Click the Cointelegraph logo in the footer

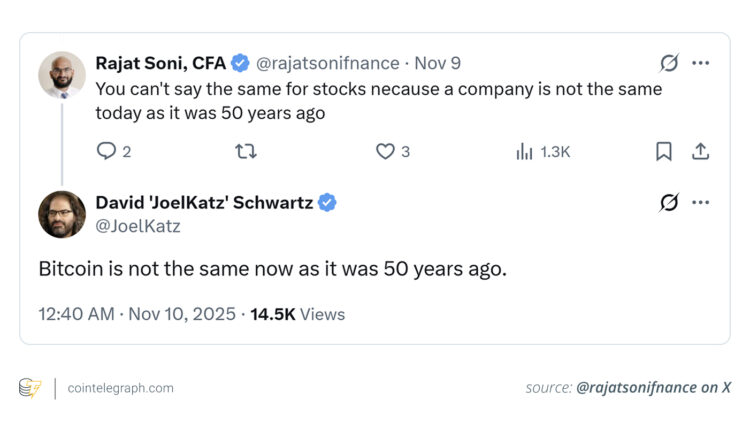30,388
